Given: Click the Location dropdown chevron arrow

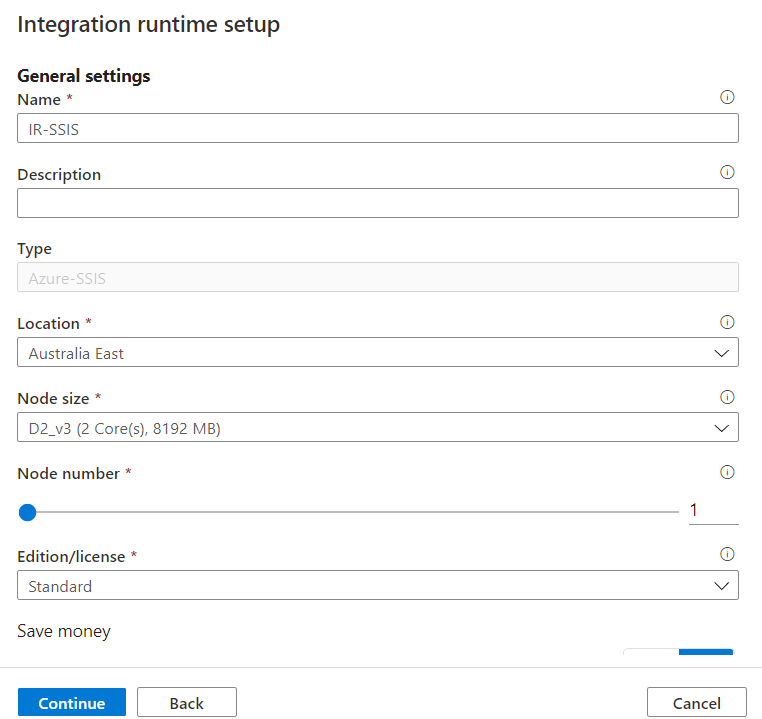Looking at the screenshot, I should (x=722, y=353).
